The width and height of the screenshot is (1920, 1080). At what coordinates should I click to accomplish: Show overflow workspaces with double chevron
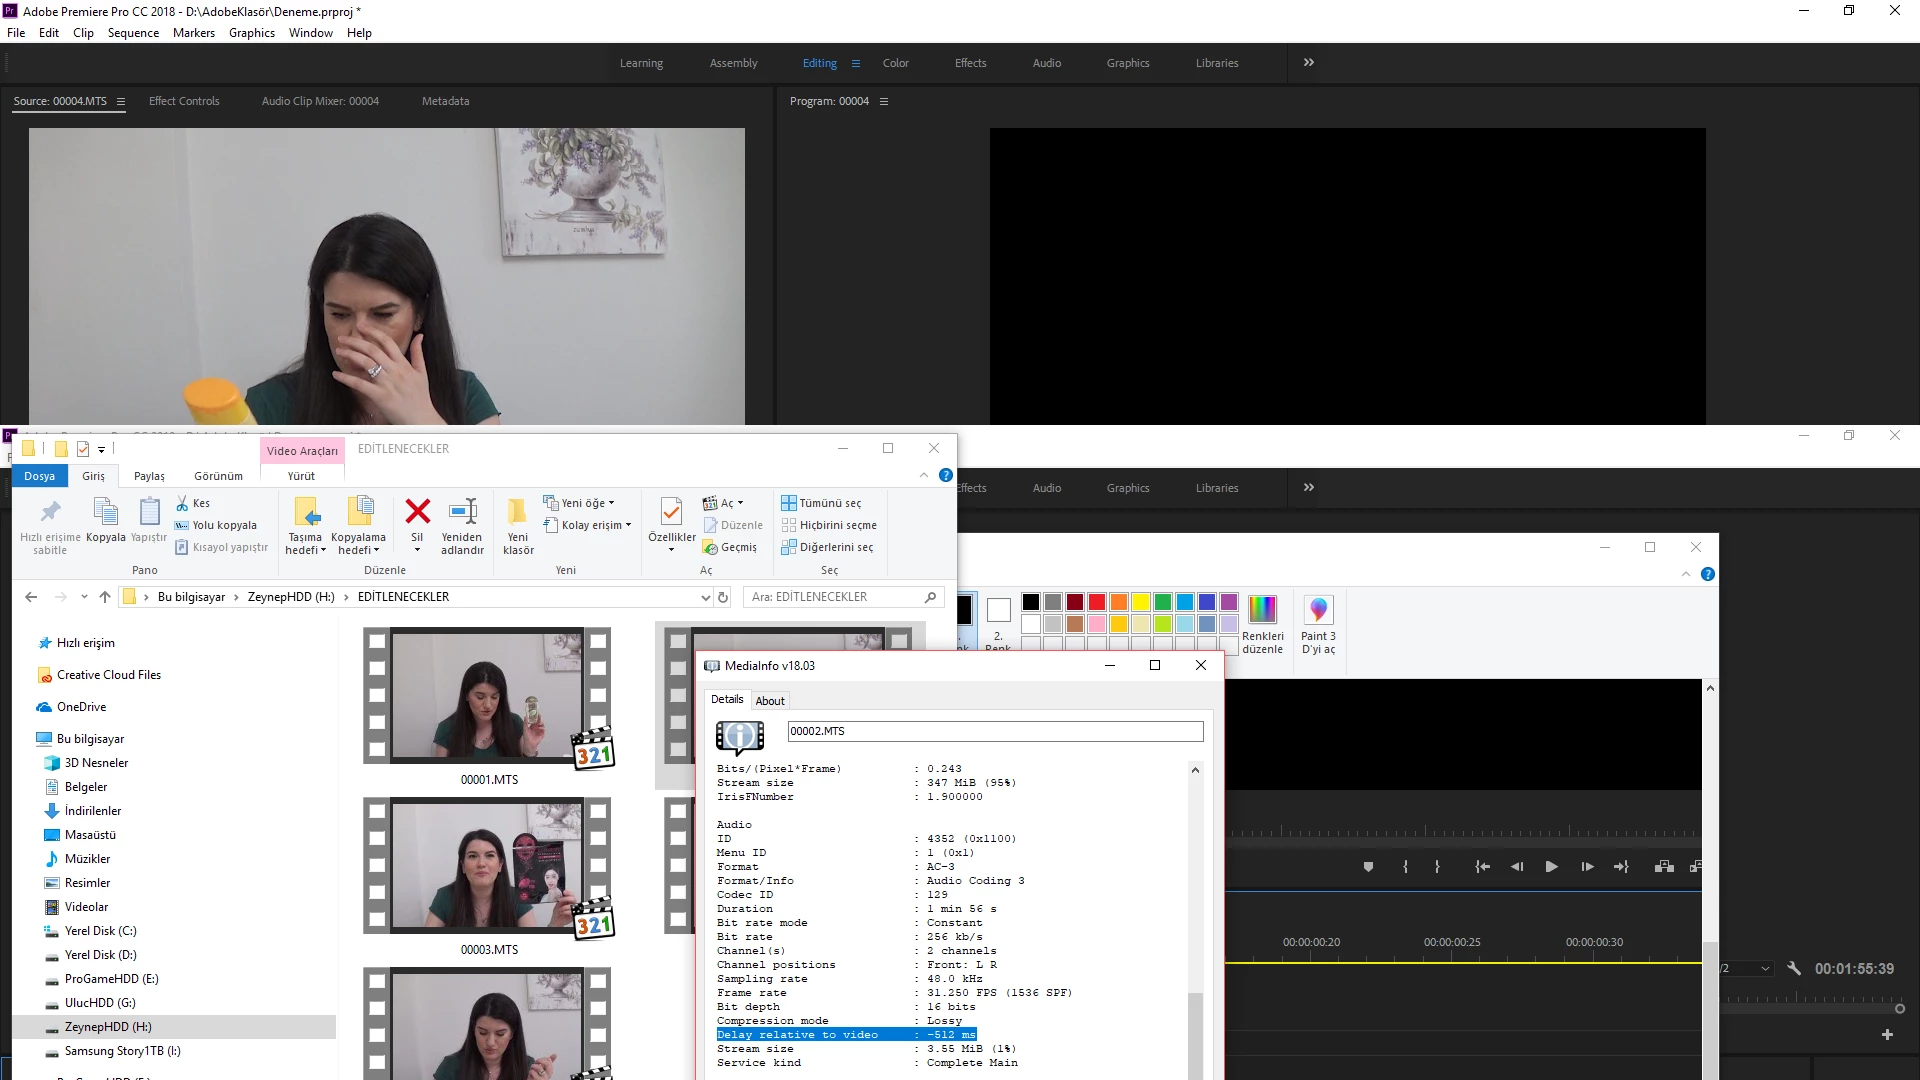(1308, 62)
